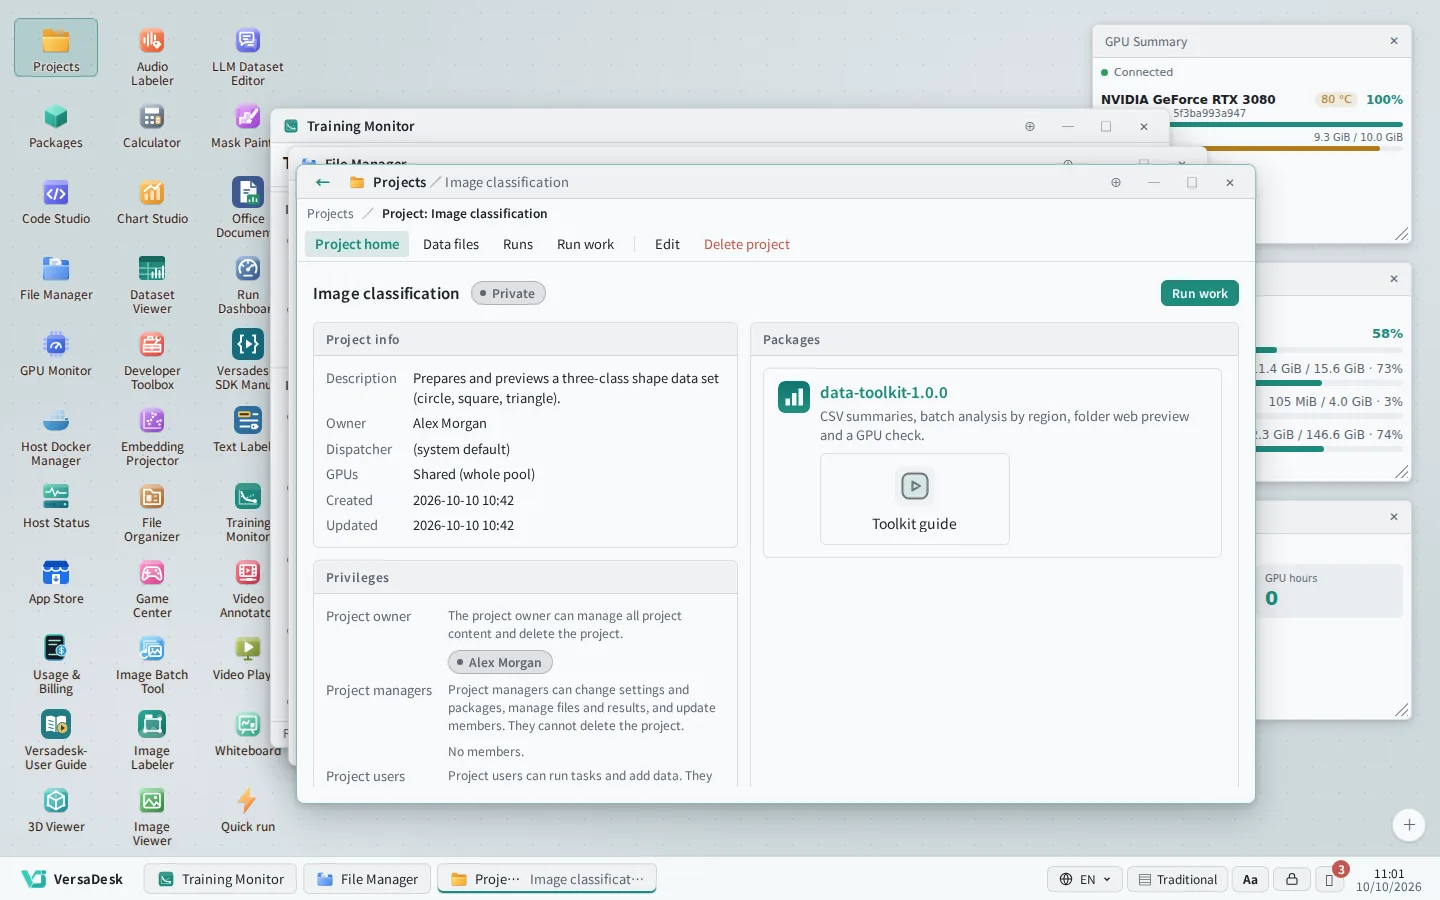Open the Dataset Viewer desktop icon
This screenshot has height=900, width=1440.
[152, 285]
